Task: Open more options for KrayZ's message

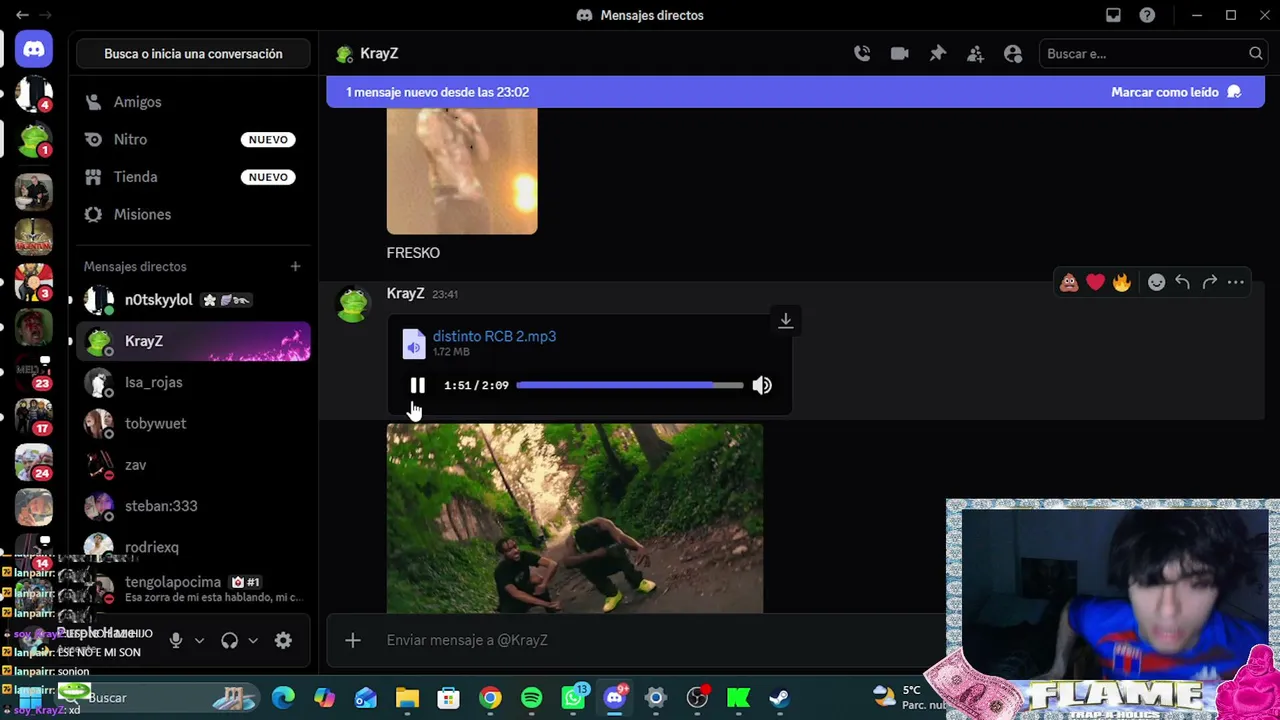Action: 1236,283
